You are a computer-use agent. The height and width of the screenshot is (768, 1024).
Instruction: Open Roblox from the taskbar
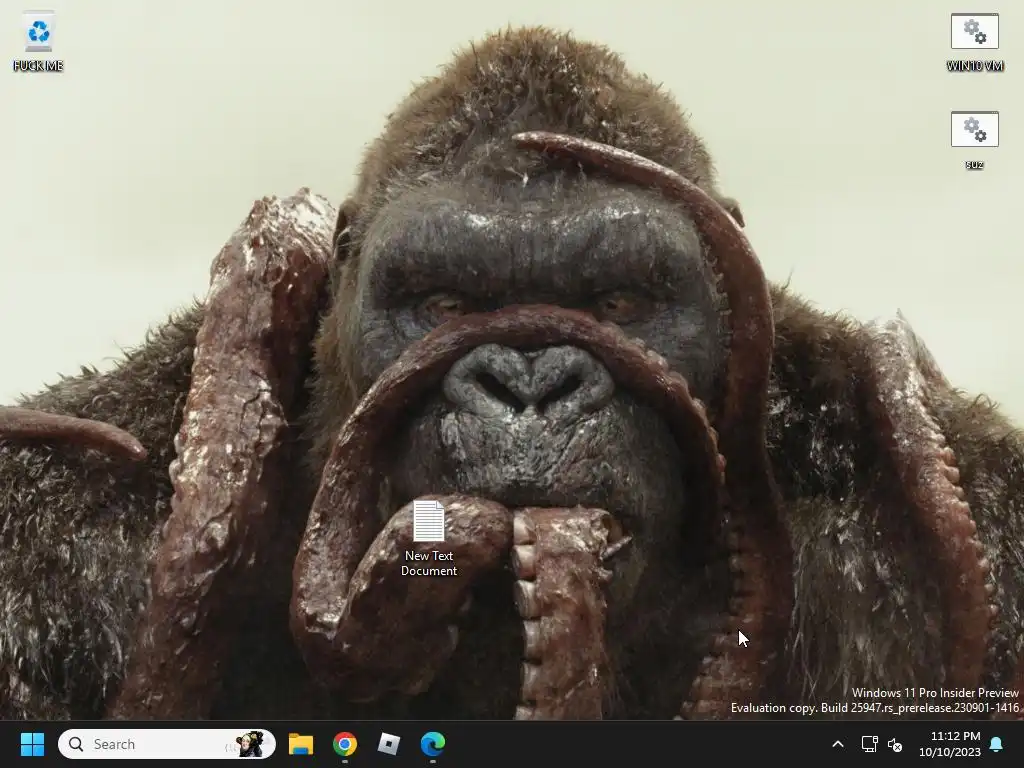(389, 744)
